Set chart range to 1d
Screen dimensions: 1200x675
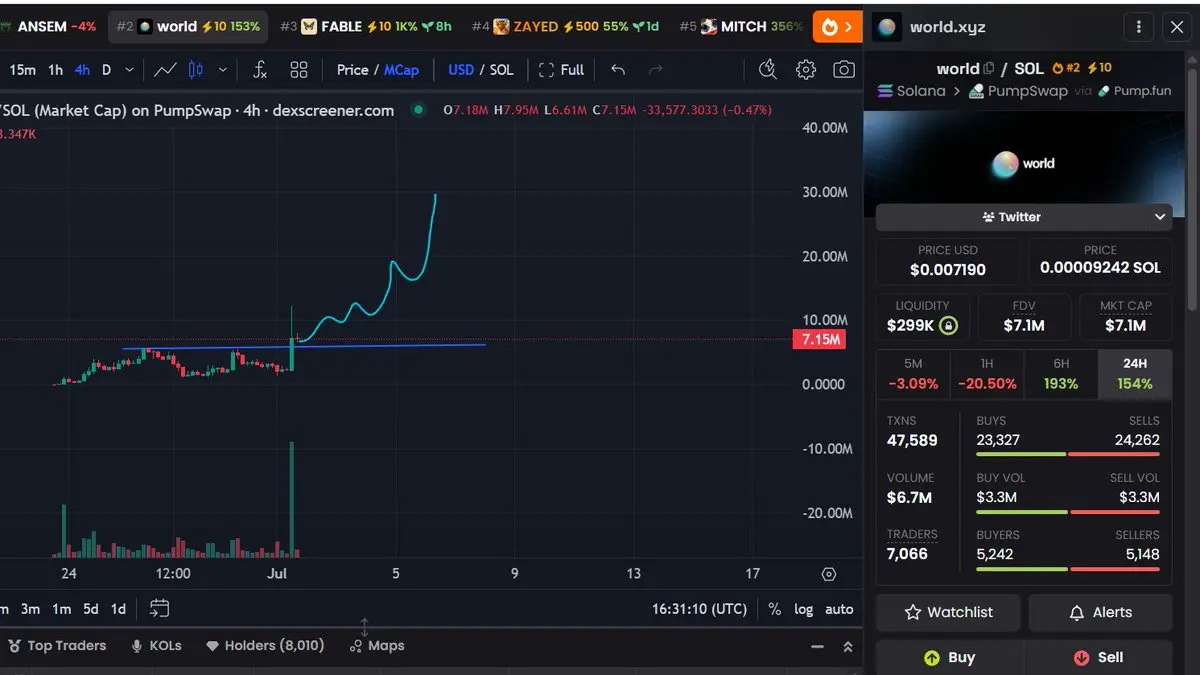pos(118,609)
